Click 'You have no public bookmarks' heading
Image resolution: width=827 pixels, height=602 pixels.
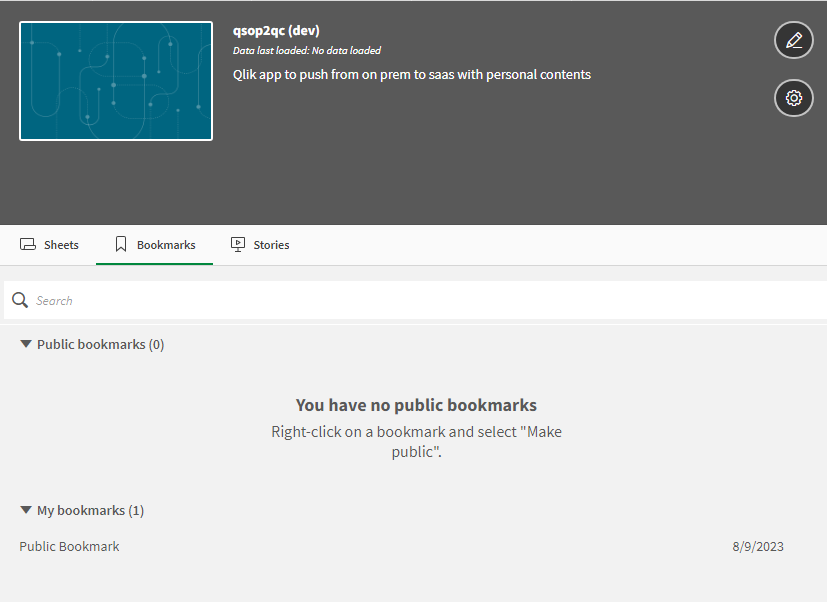416,405
